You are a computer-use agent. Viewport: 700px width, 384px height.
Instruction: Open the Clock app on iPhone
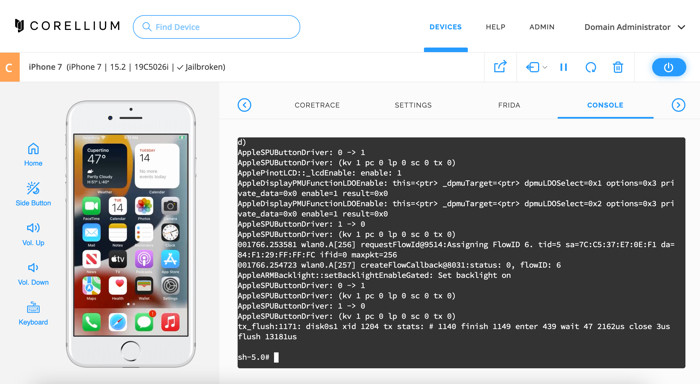170,232
